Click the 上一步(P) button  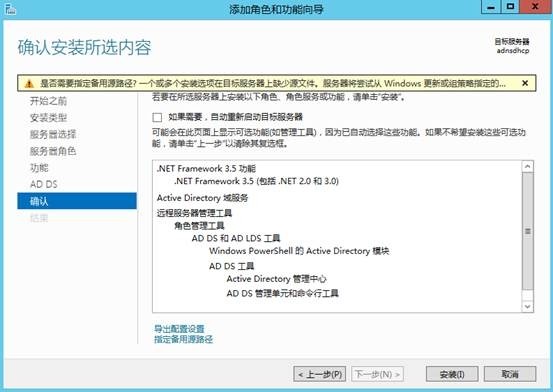(x=320, y=374)
